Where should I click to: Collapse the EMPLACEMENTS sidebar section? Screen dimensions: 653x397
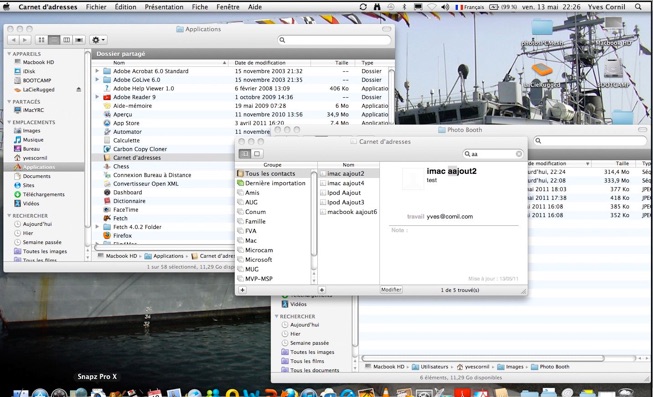(9, 122)
